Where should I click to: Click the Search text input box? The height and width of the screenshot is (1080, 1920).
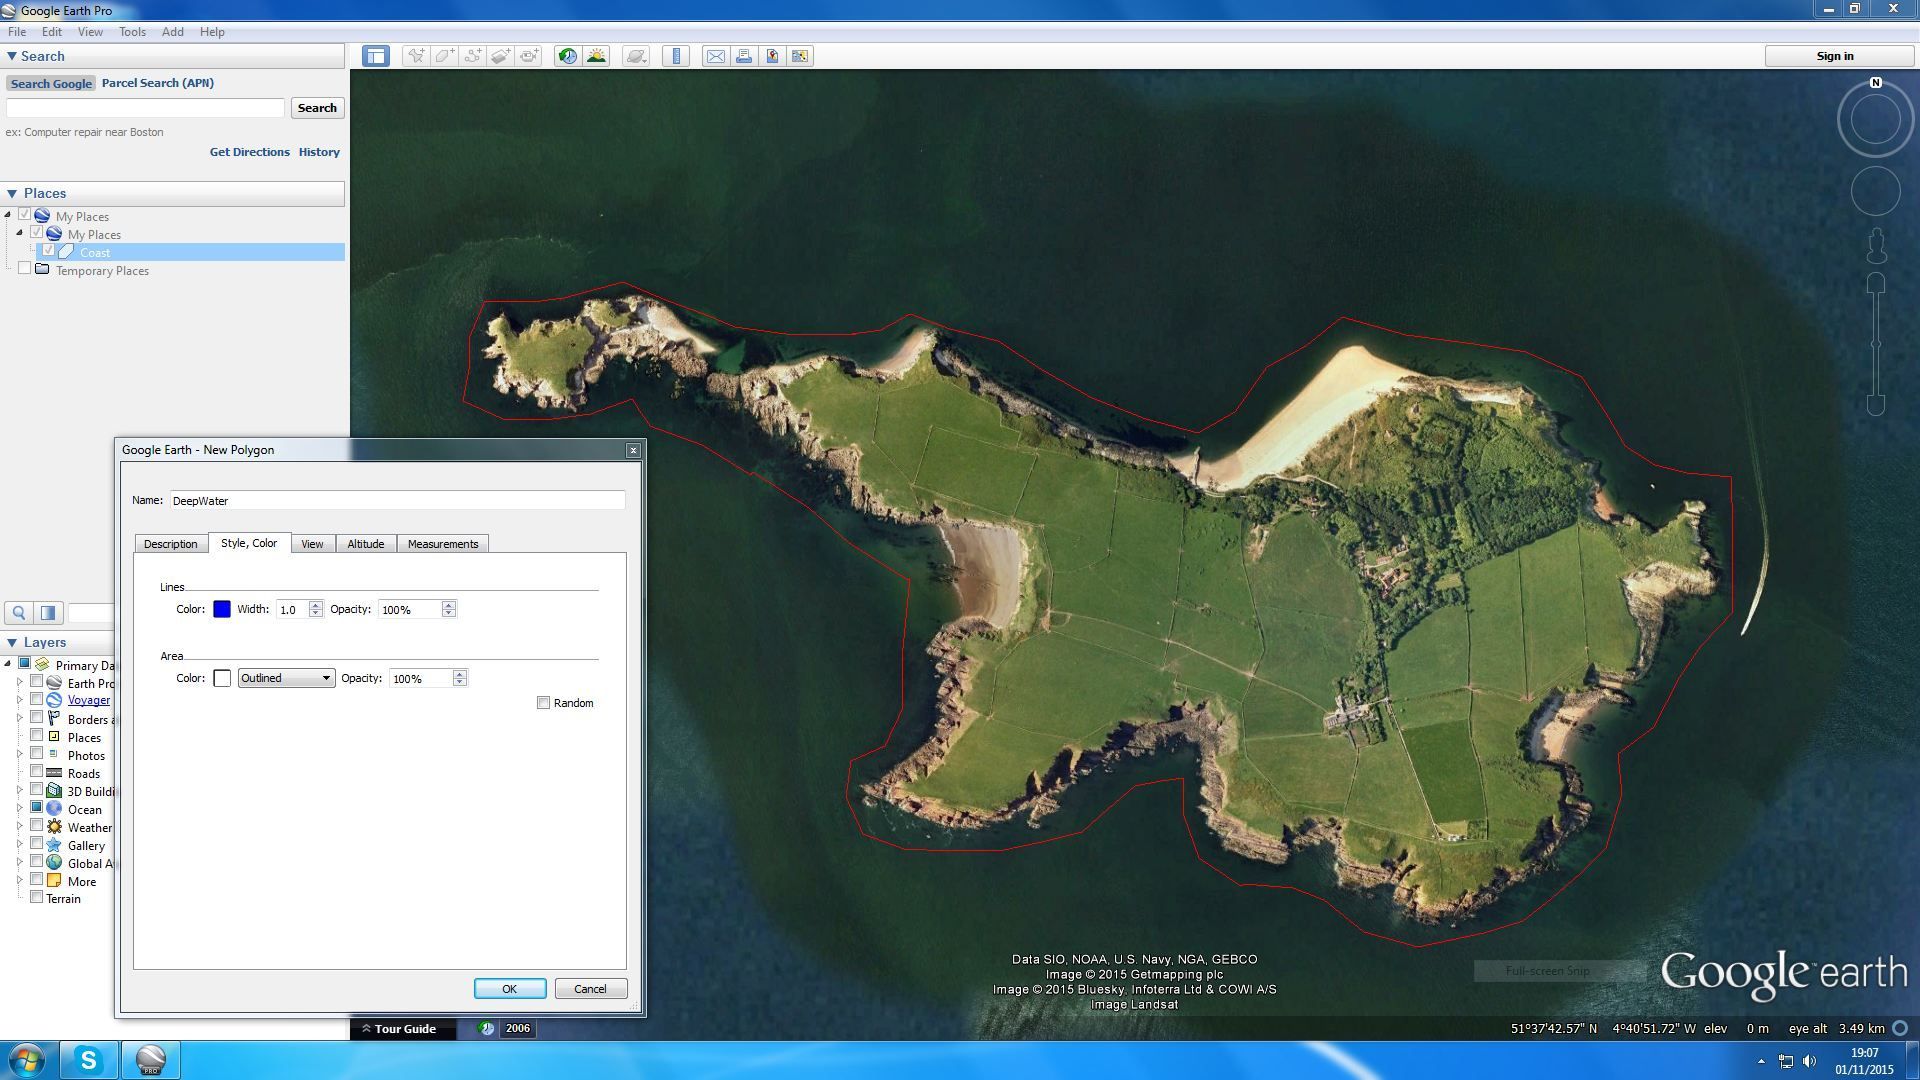[146, 108]
